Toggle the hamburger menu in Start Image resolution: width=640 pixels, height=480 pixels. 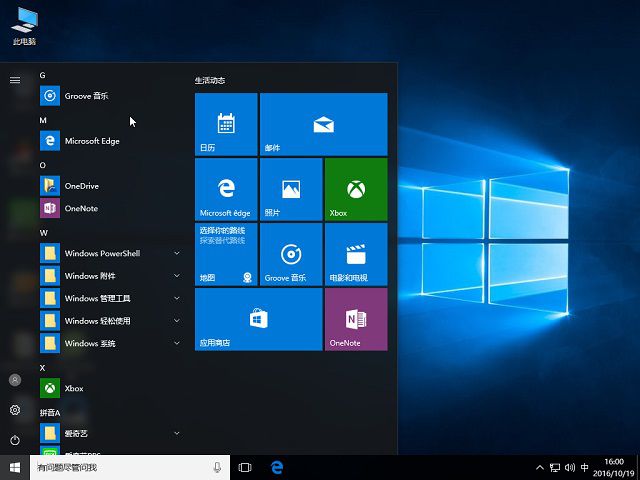coord(15,79)
